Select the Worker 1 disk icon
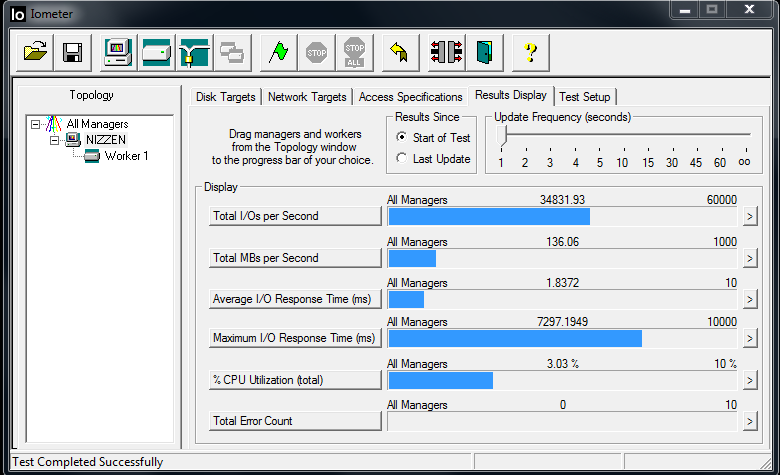The width and height of the screenshot is (780, 475). (92, 156)
